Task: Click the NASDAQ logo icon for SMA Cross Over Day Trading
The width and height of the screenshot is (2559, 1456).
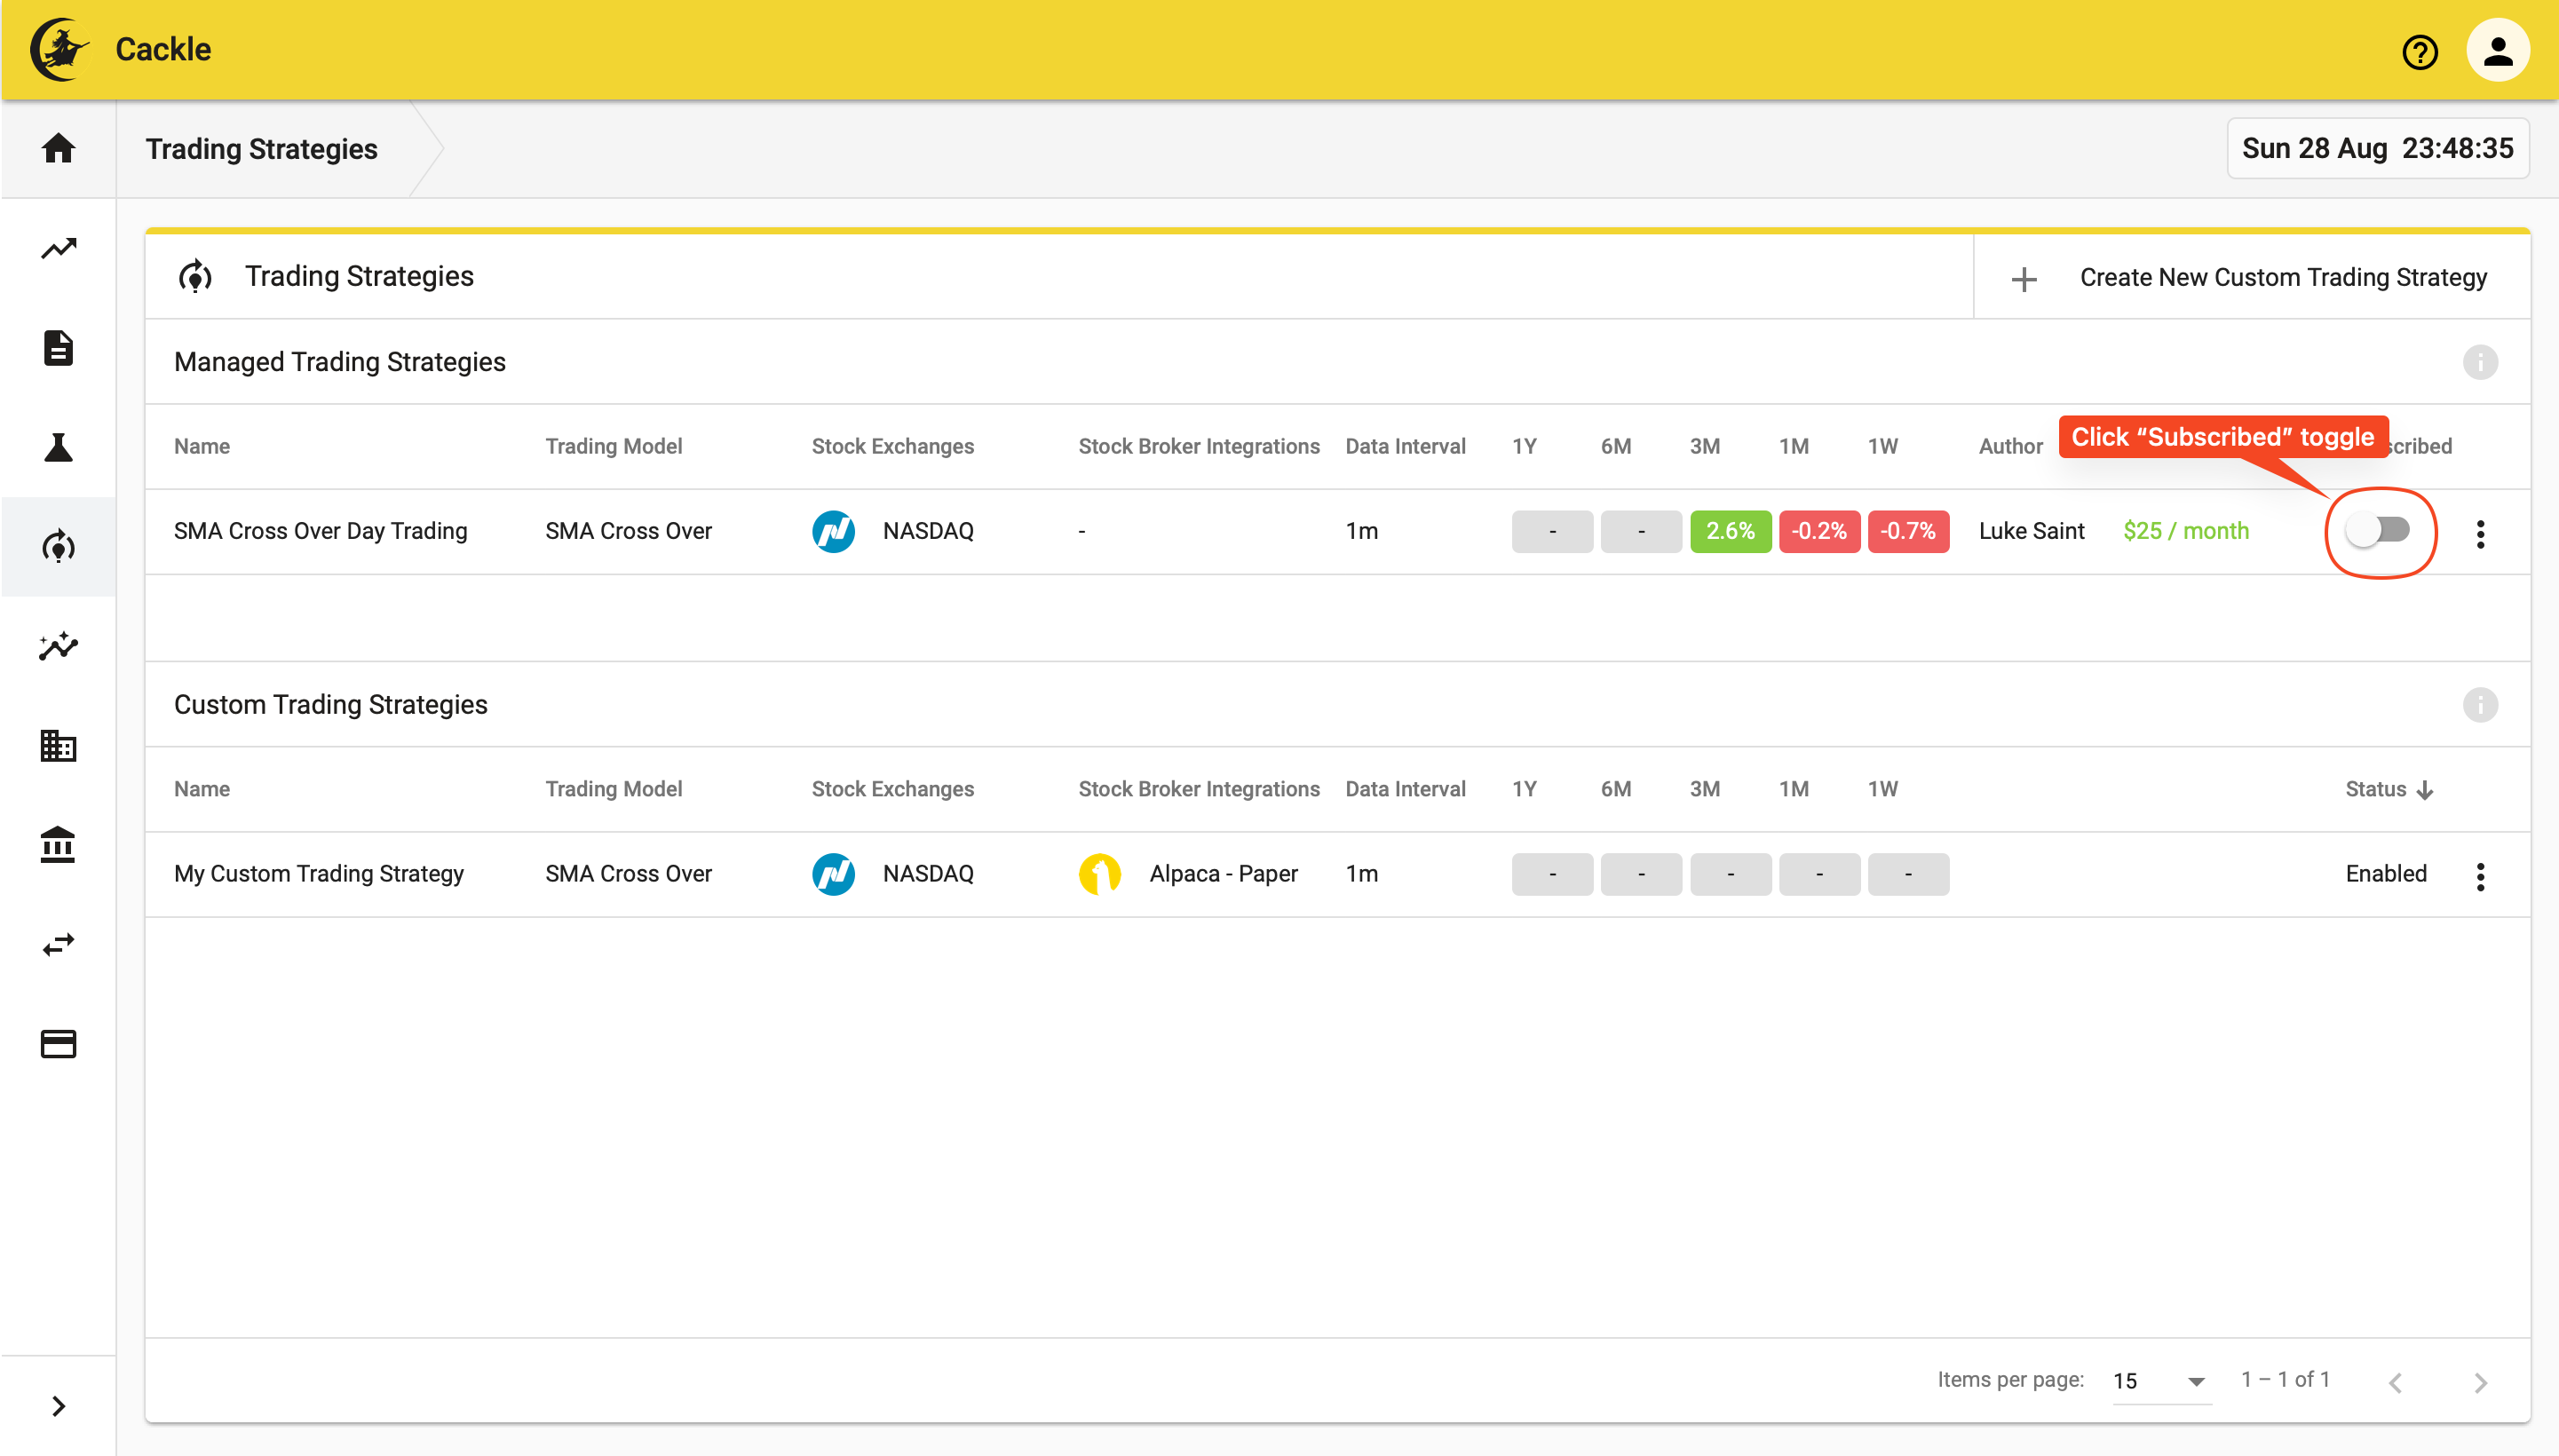Action: point(835,532)
